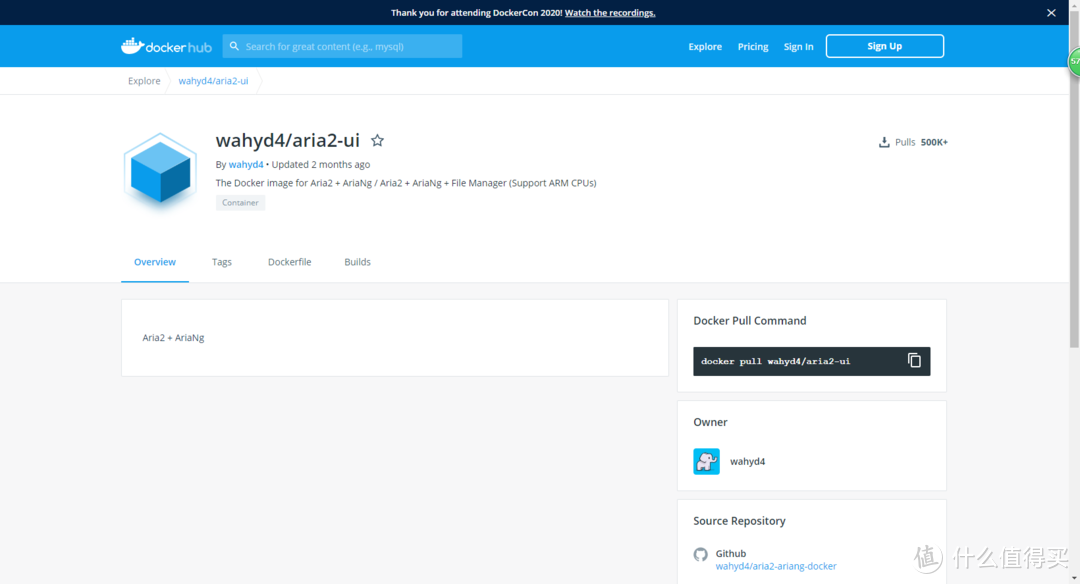Click the wahyd4 owner name
The image size is (1080, 584).
747,461
